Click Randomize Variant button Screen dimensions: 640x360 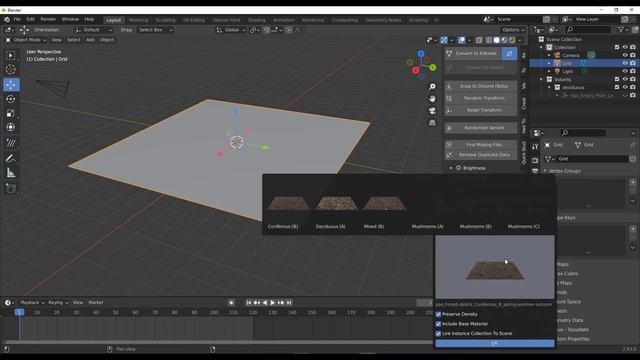(481, 128)
